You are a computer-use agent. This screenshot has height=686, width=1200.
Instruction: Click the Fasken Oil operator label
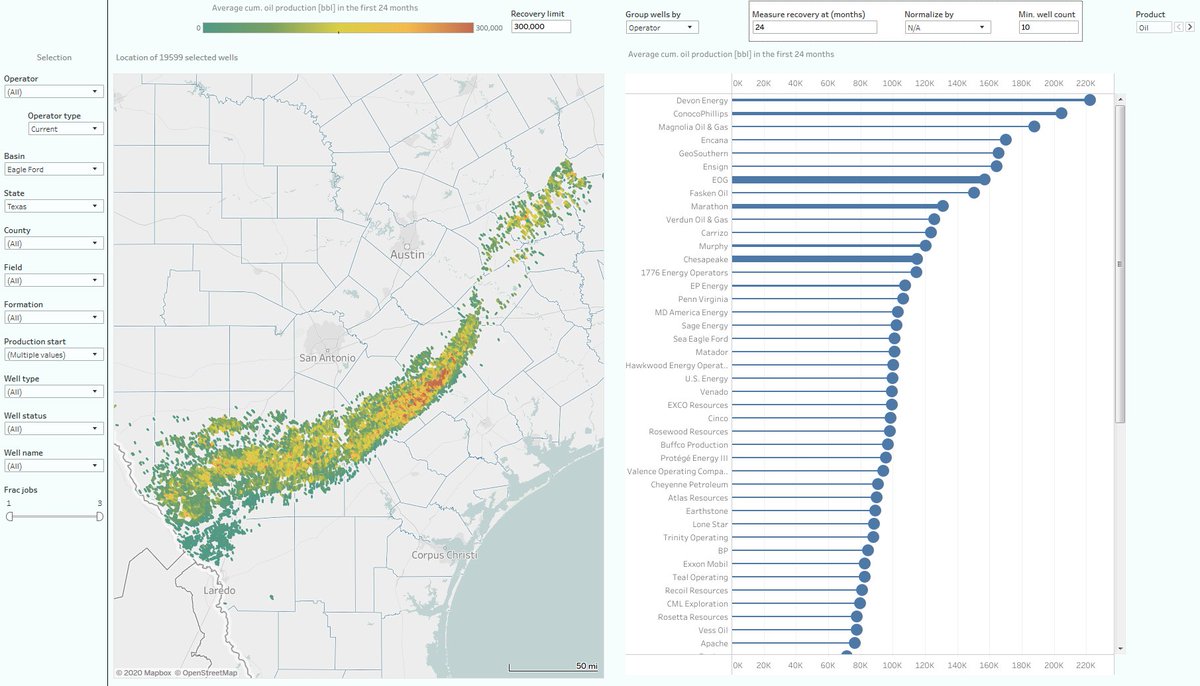pos(709,193)
